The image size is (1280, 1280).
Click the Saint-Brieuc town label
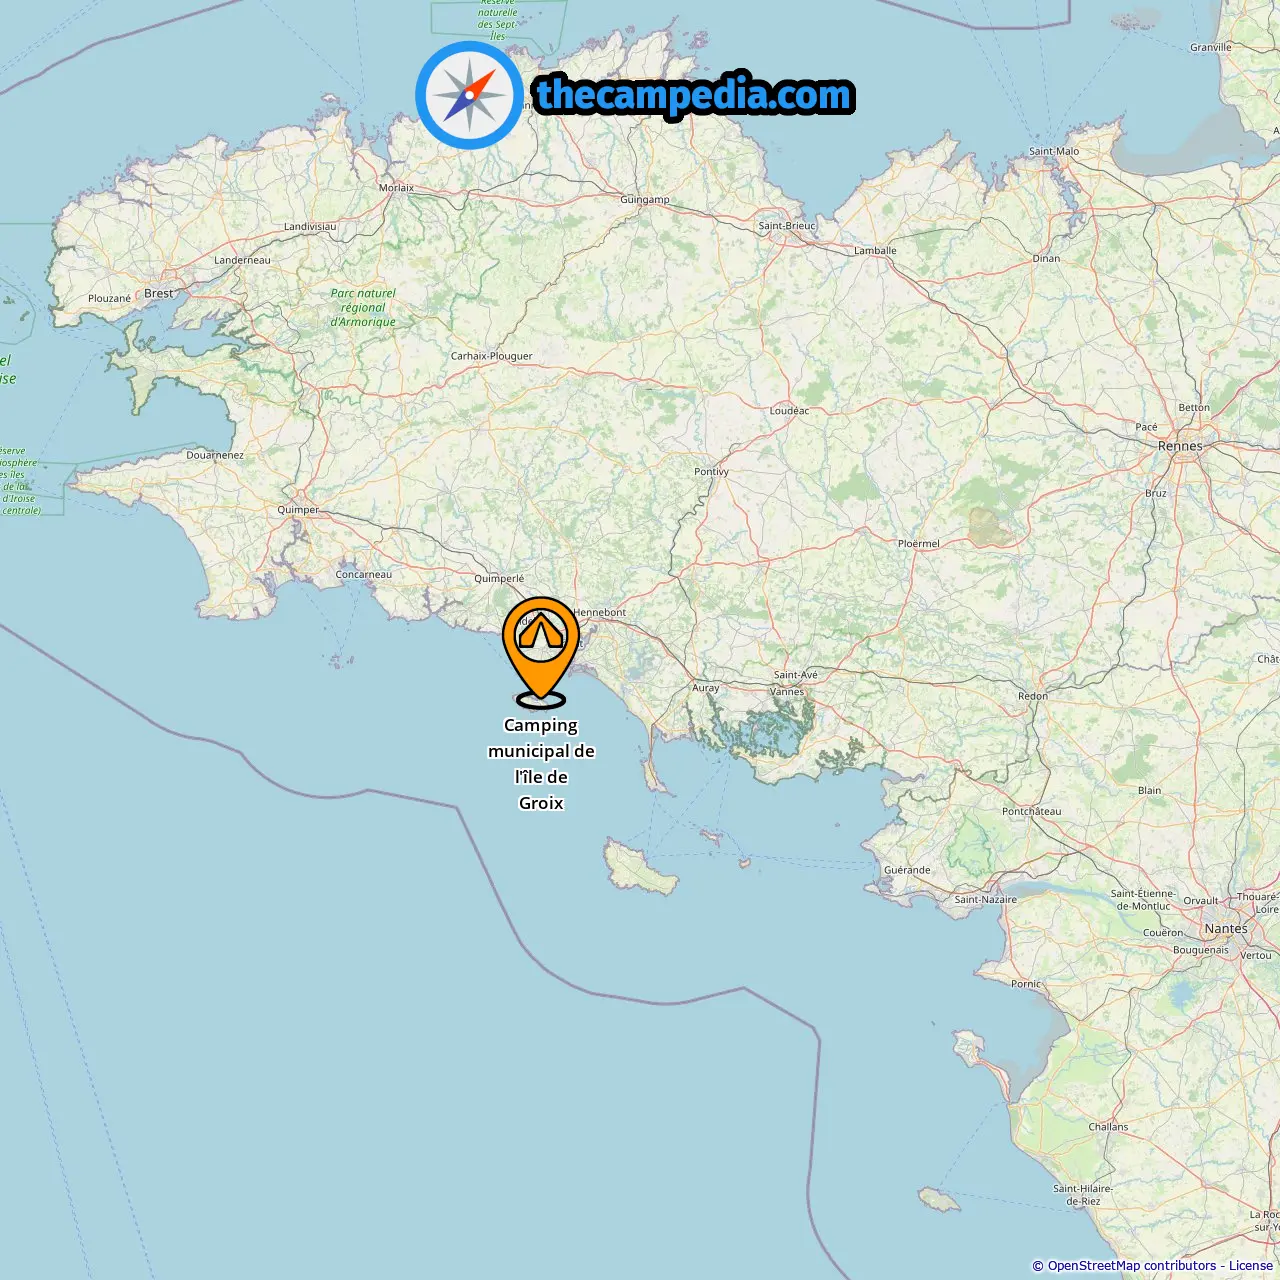(787, 226)
